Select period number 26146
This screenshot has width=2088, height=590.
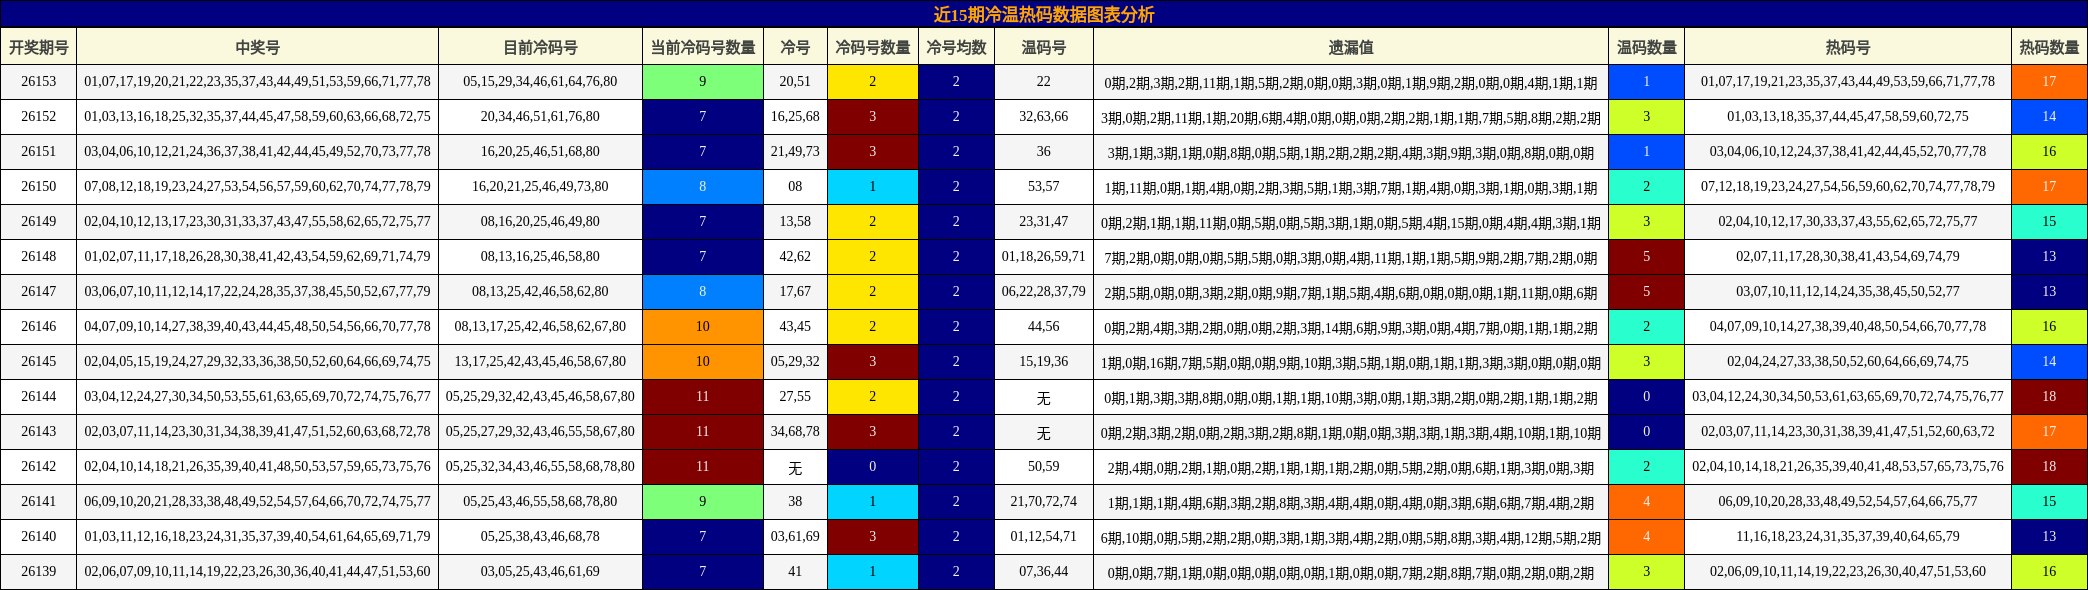(x=39, y=327)
